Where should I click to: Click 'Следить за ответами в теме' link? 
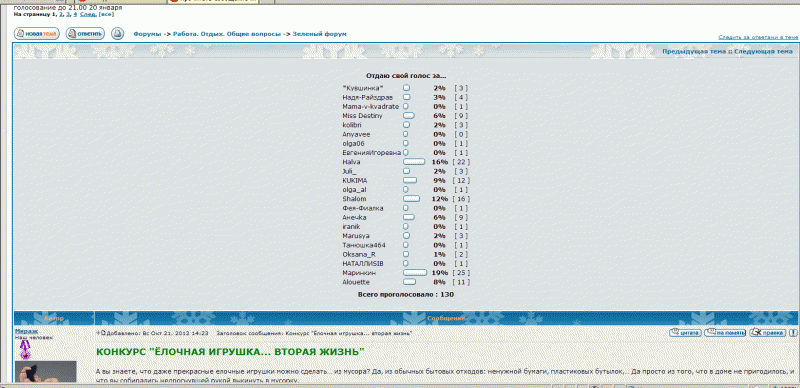[758, 37]
